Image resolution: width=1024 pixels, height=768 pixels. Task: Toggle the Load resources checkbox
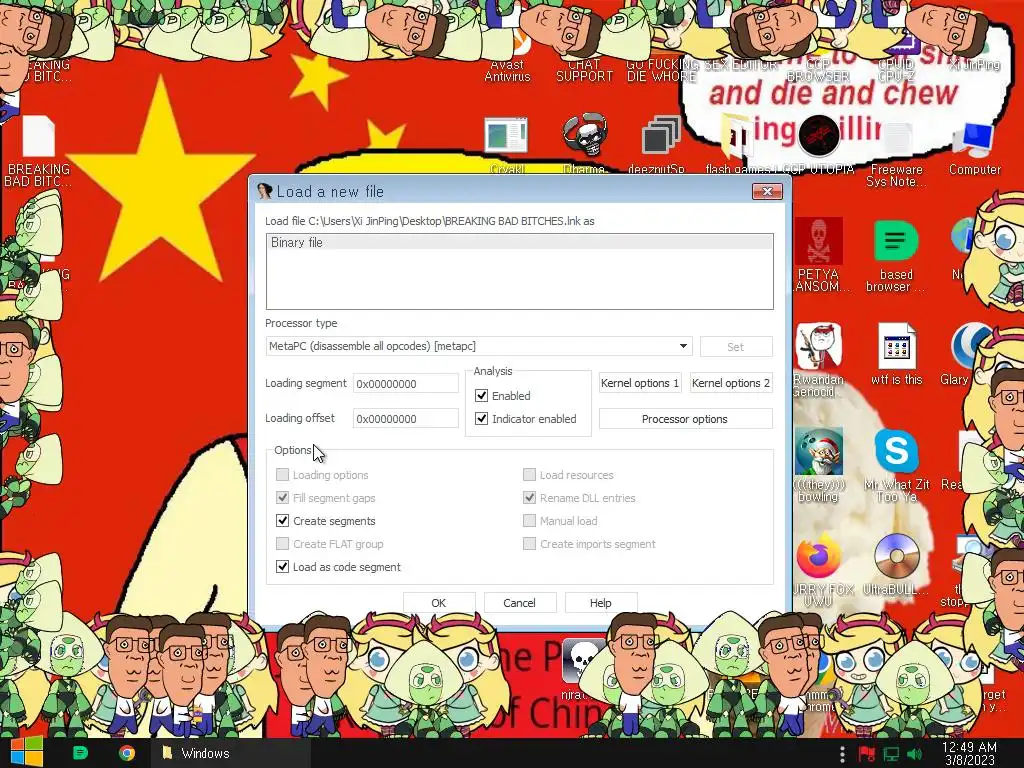(x=529, y=474)
